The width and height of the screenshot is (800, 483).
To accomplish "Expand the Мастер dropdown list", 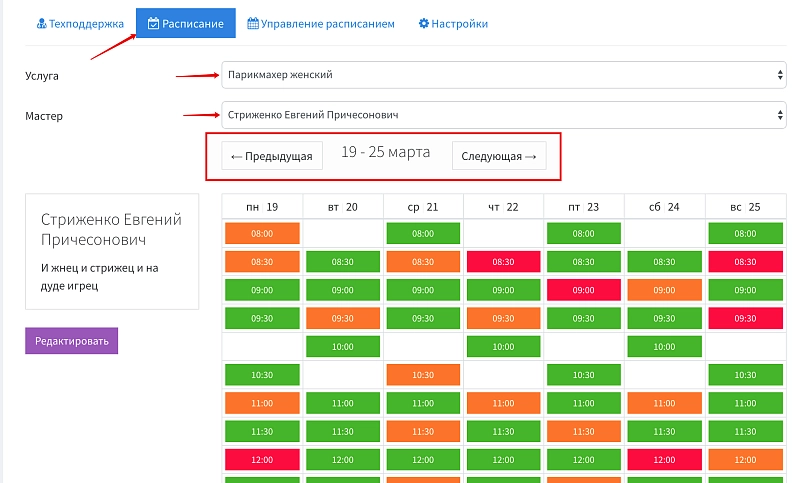I will [x=503, y=115].
